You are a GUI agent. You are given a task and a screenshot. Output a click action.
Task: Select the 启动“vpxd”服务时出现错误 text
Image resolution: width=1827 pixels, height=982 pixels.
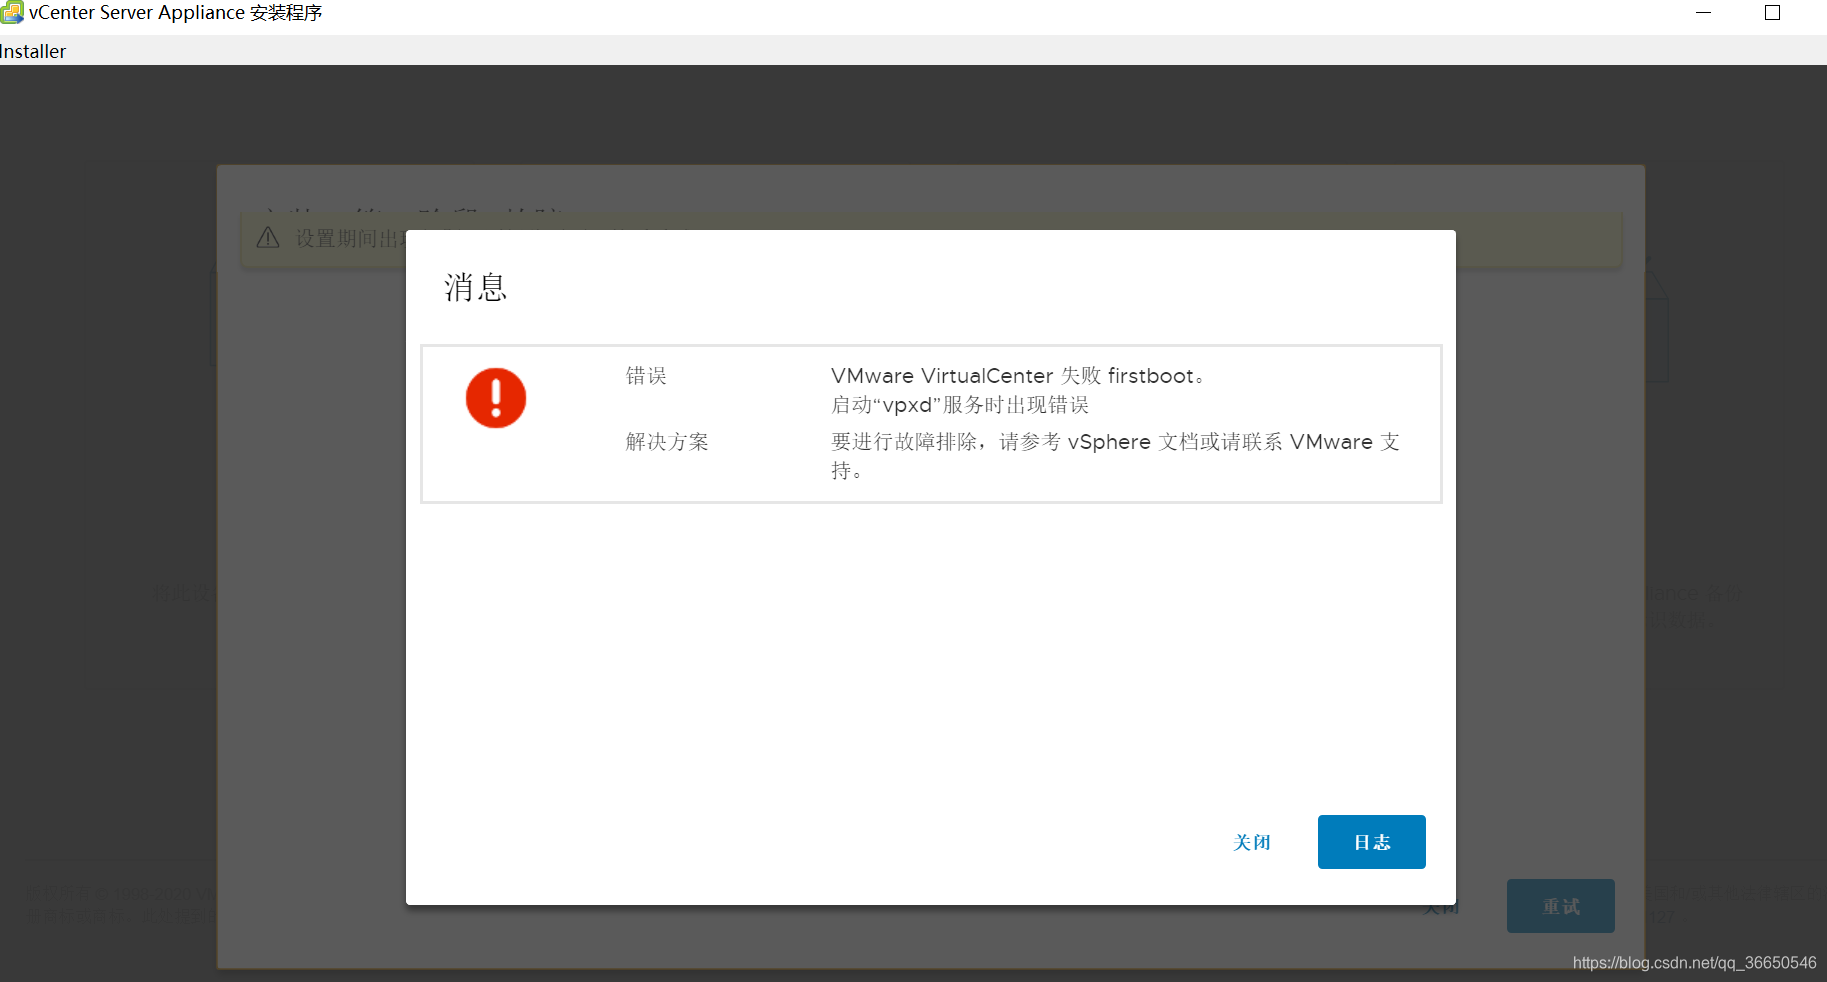[x=960, y=405]
